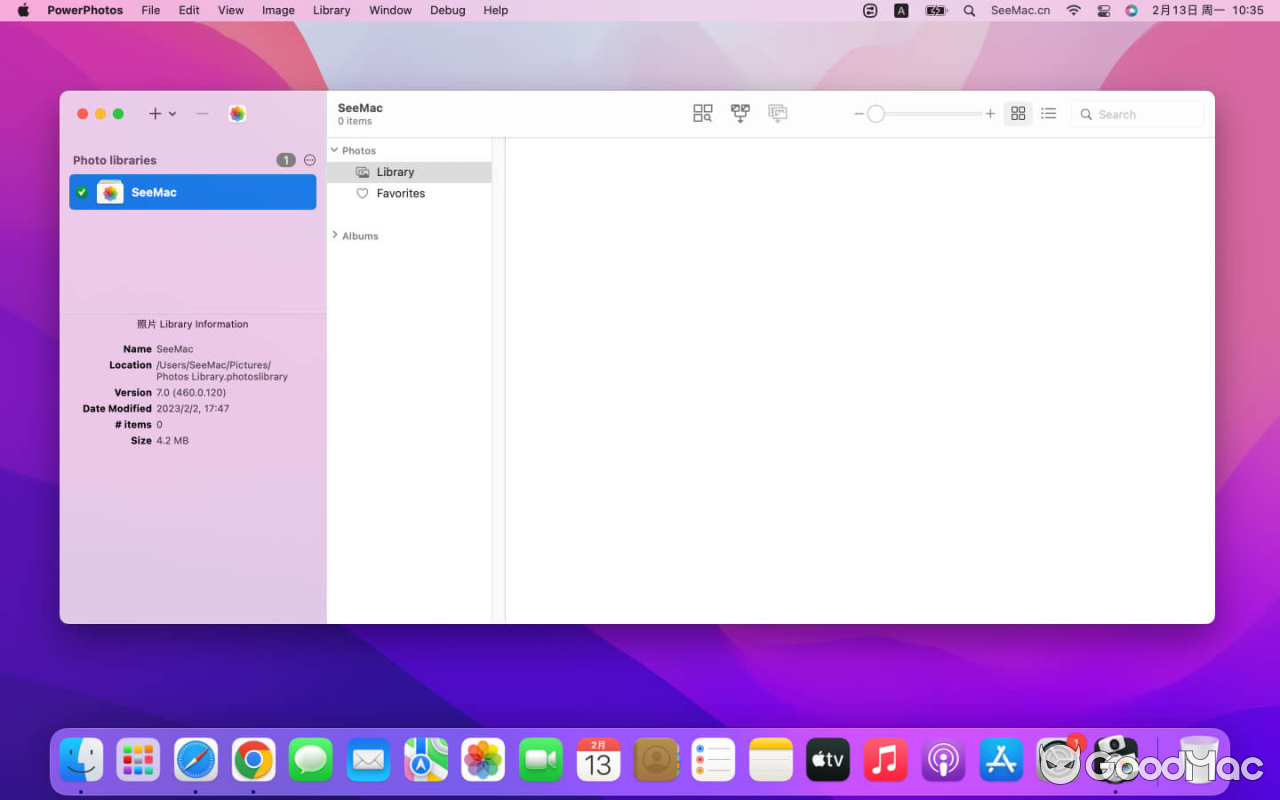Open the add library plus dropdown
Image resolution: width=1280 pixels, height=800 pixels.
[162, 114]
